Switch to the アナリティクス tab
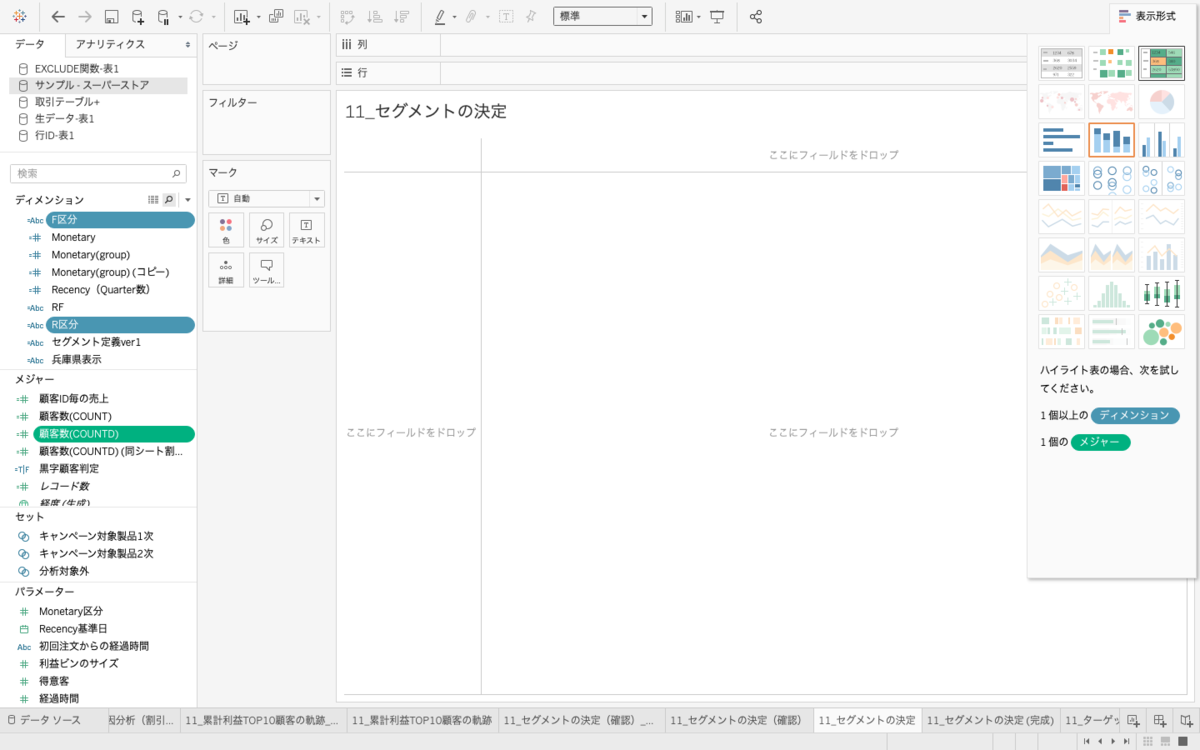Image resolution: width=1200 pixels, height=750 pixels. pyautogui.click(x=110, y=45)
